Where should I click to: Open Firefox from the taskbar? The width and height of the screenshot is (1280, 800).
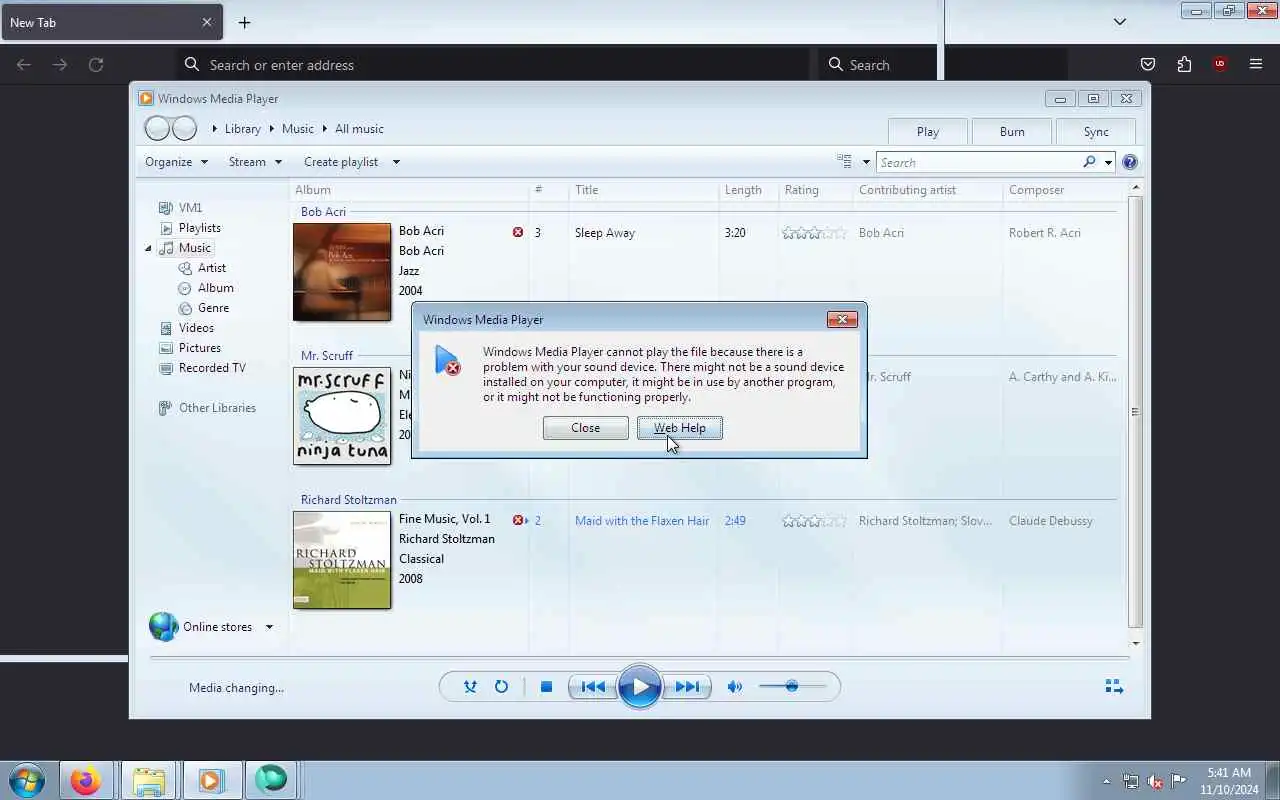pos(86,780)
